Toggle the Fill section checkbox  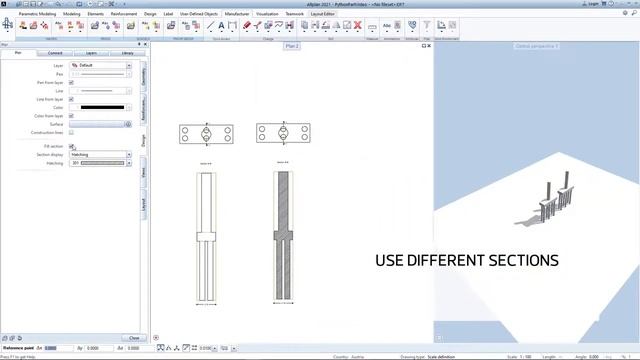71,146
